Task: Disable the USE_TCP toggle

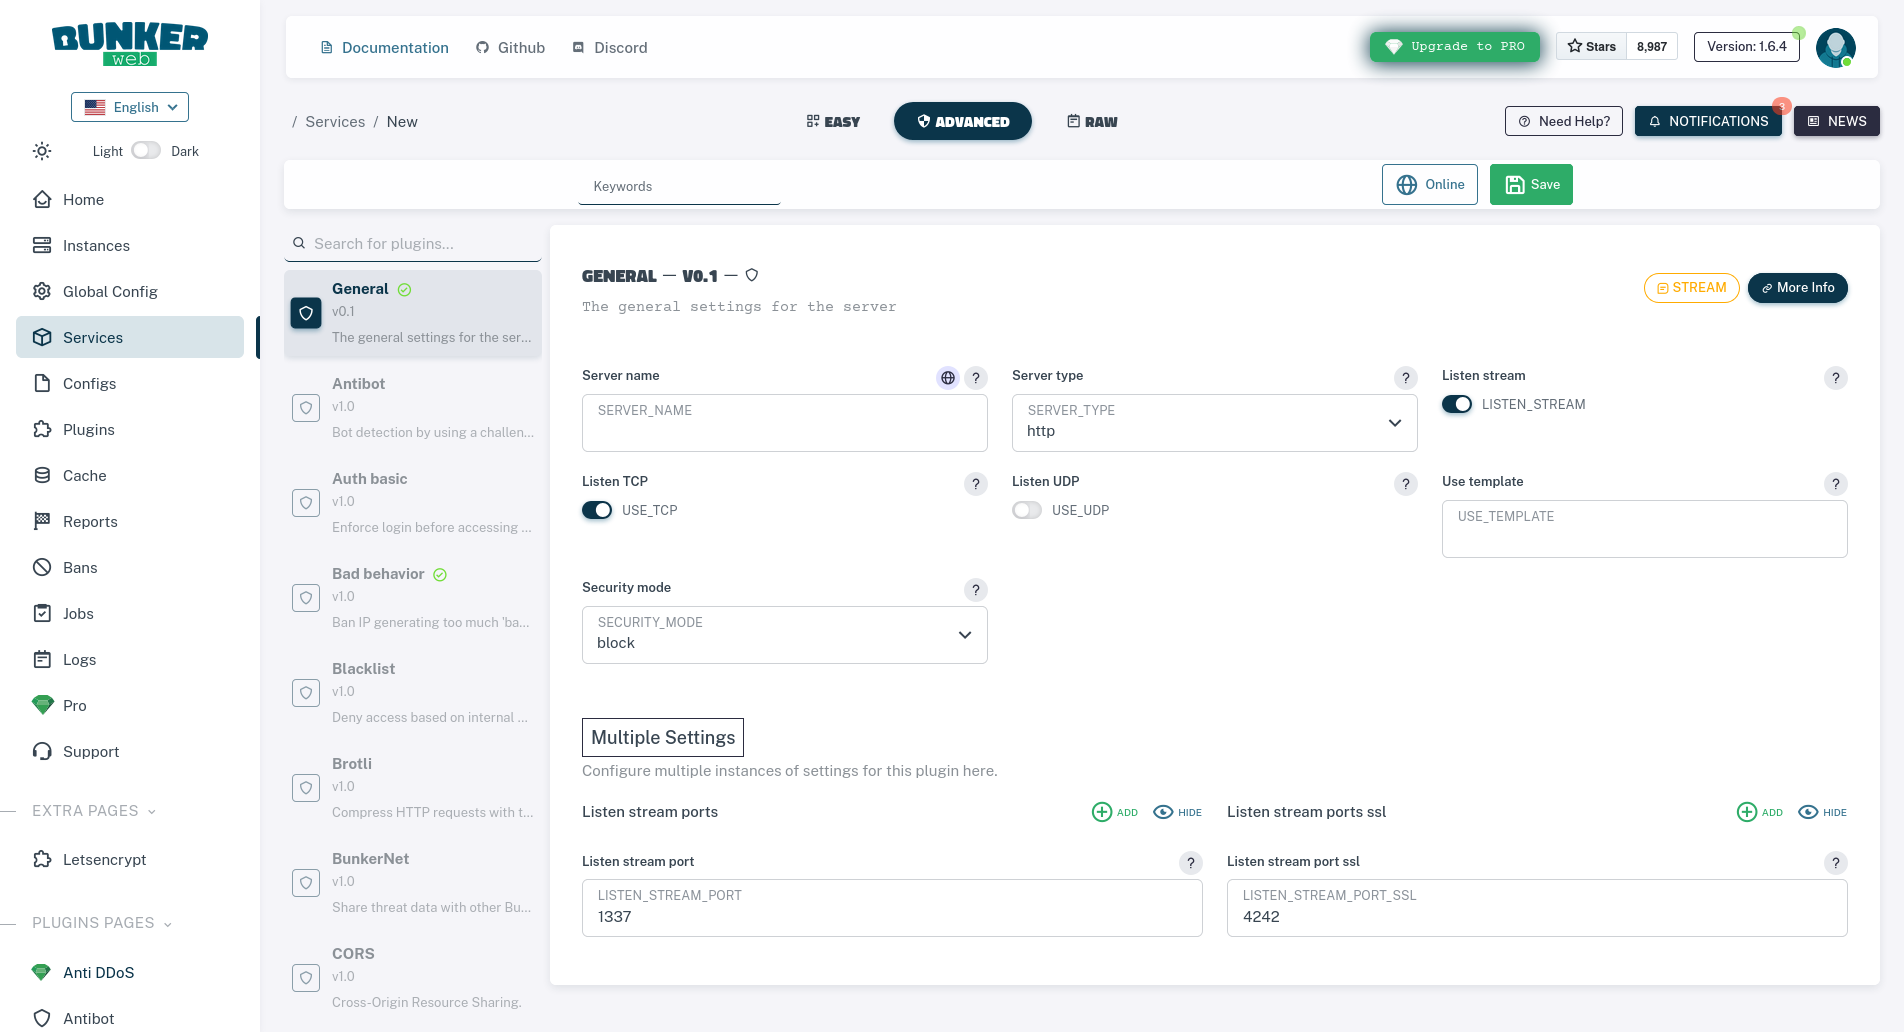Action: click(x=596, y=510)
